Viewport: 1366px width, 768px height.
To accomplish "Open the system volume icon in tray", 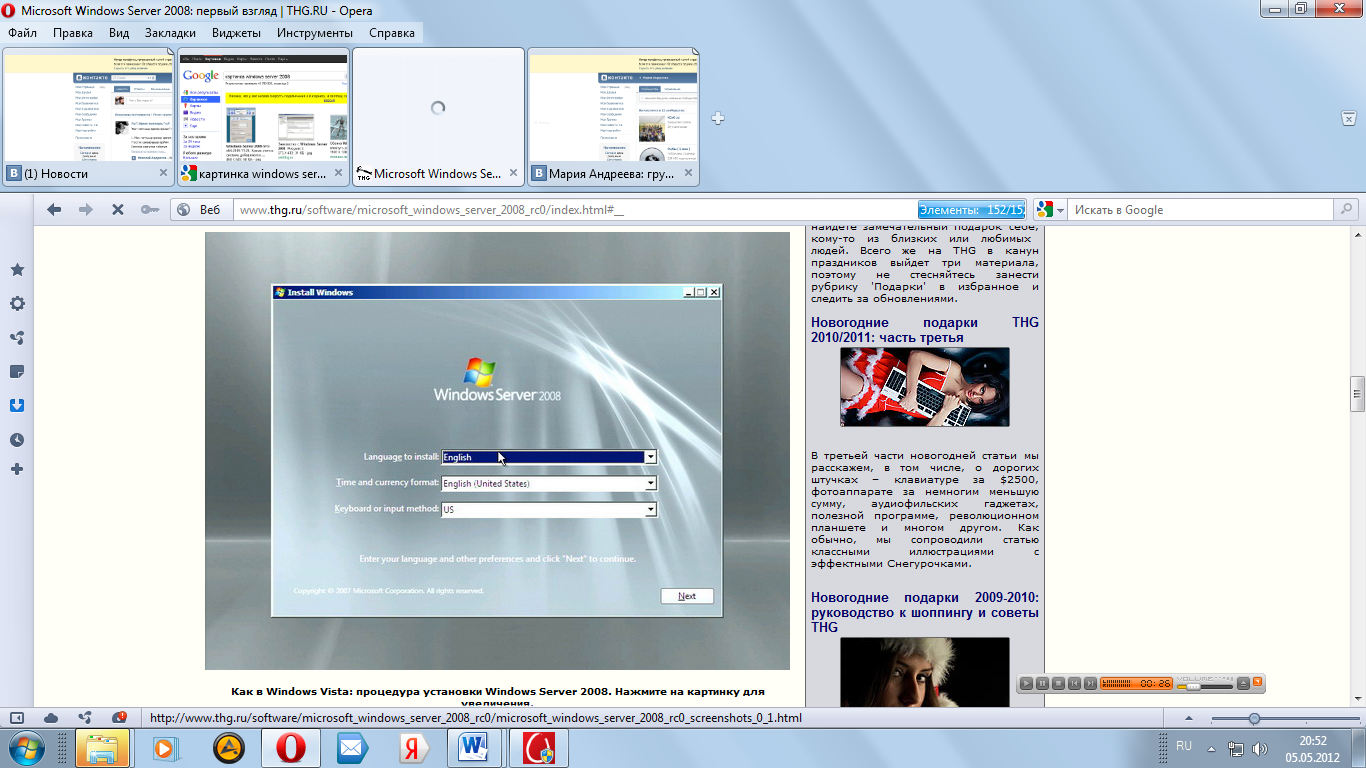I will pos(1261,748).
